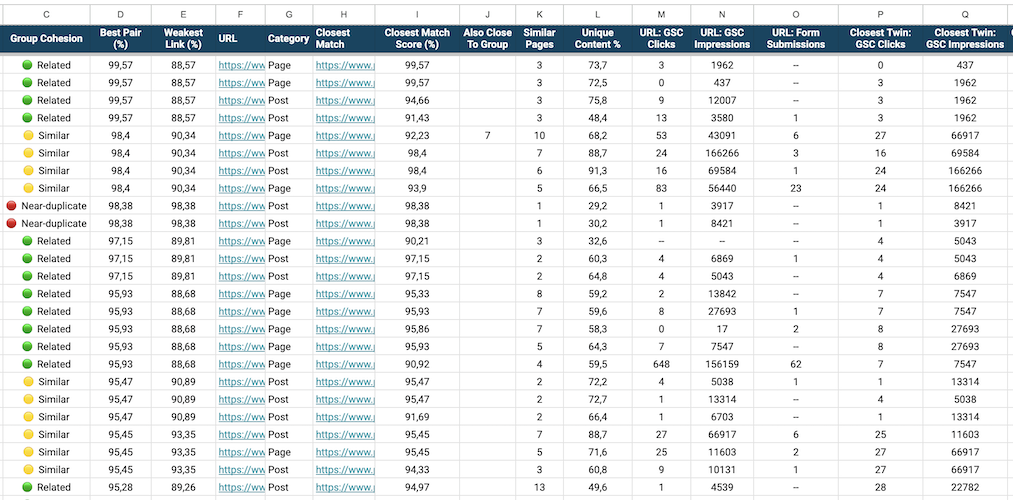
Task: Click the GSC Clicks cell showing 83
Action: (661, 188)
